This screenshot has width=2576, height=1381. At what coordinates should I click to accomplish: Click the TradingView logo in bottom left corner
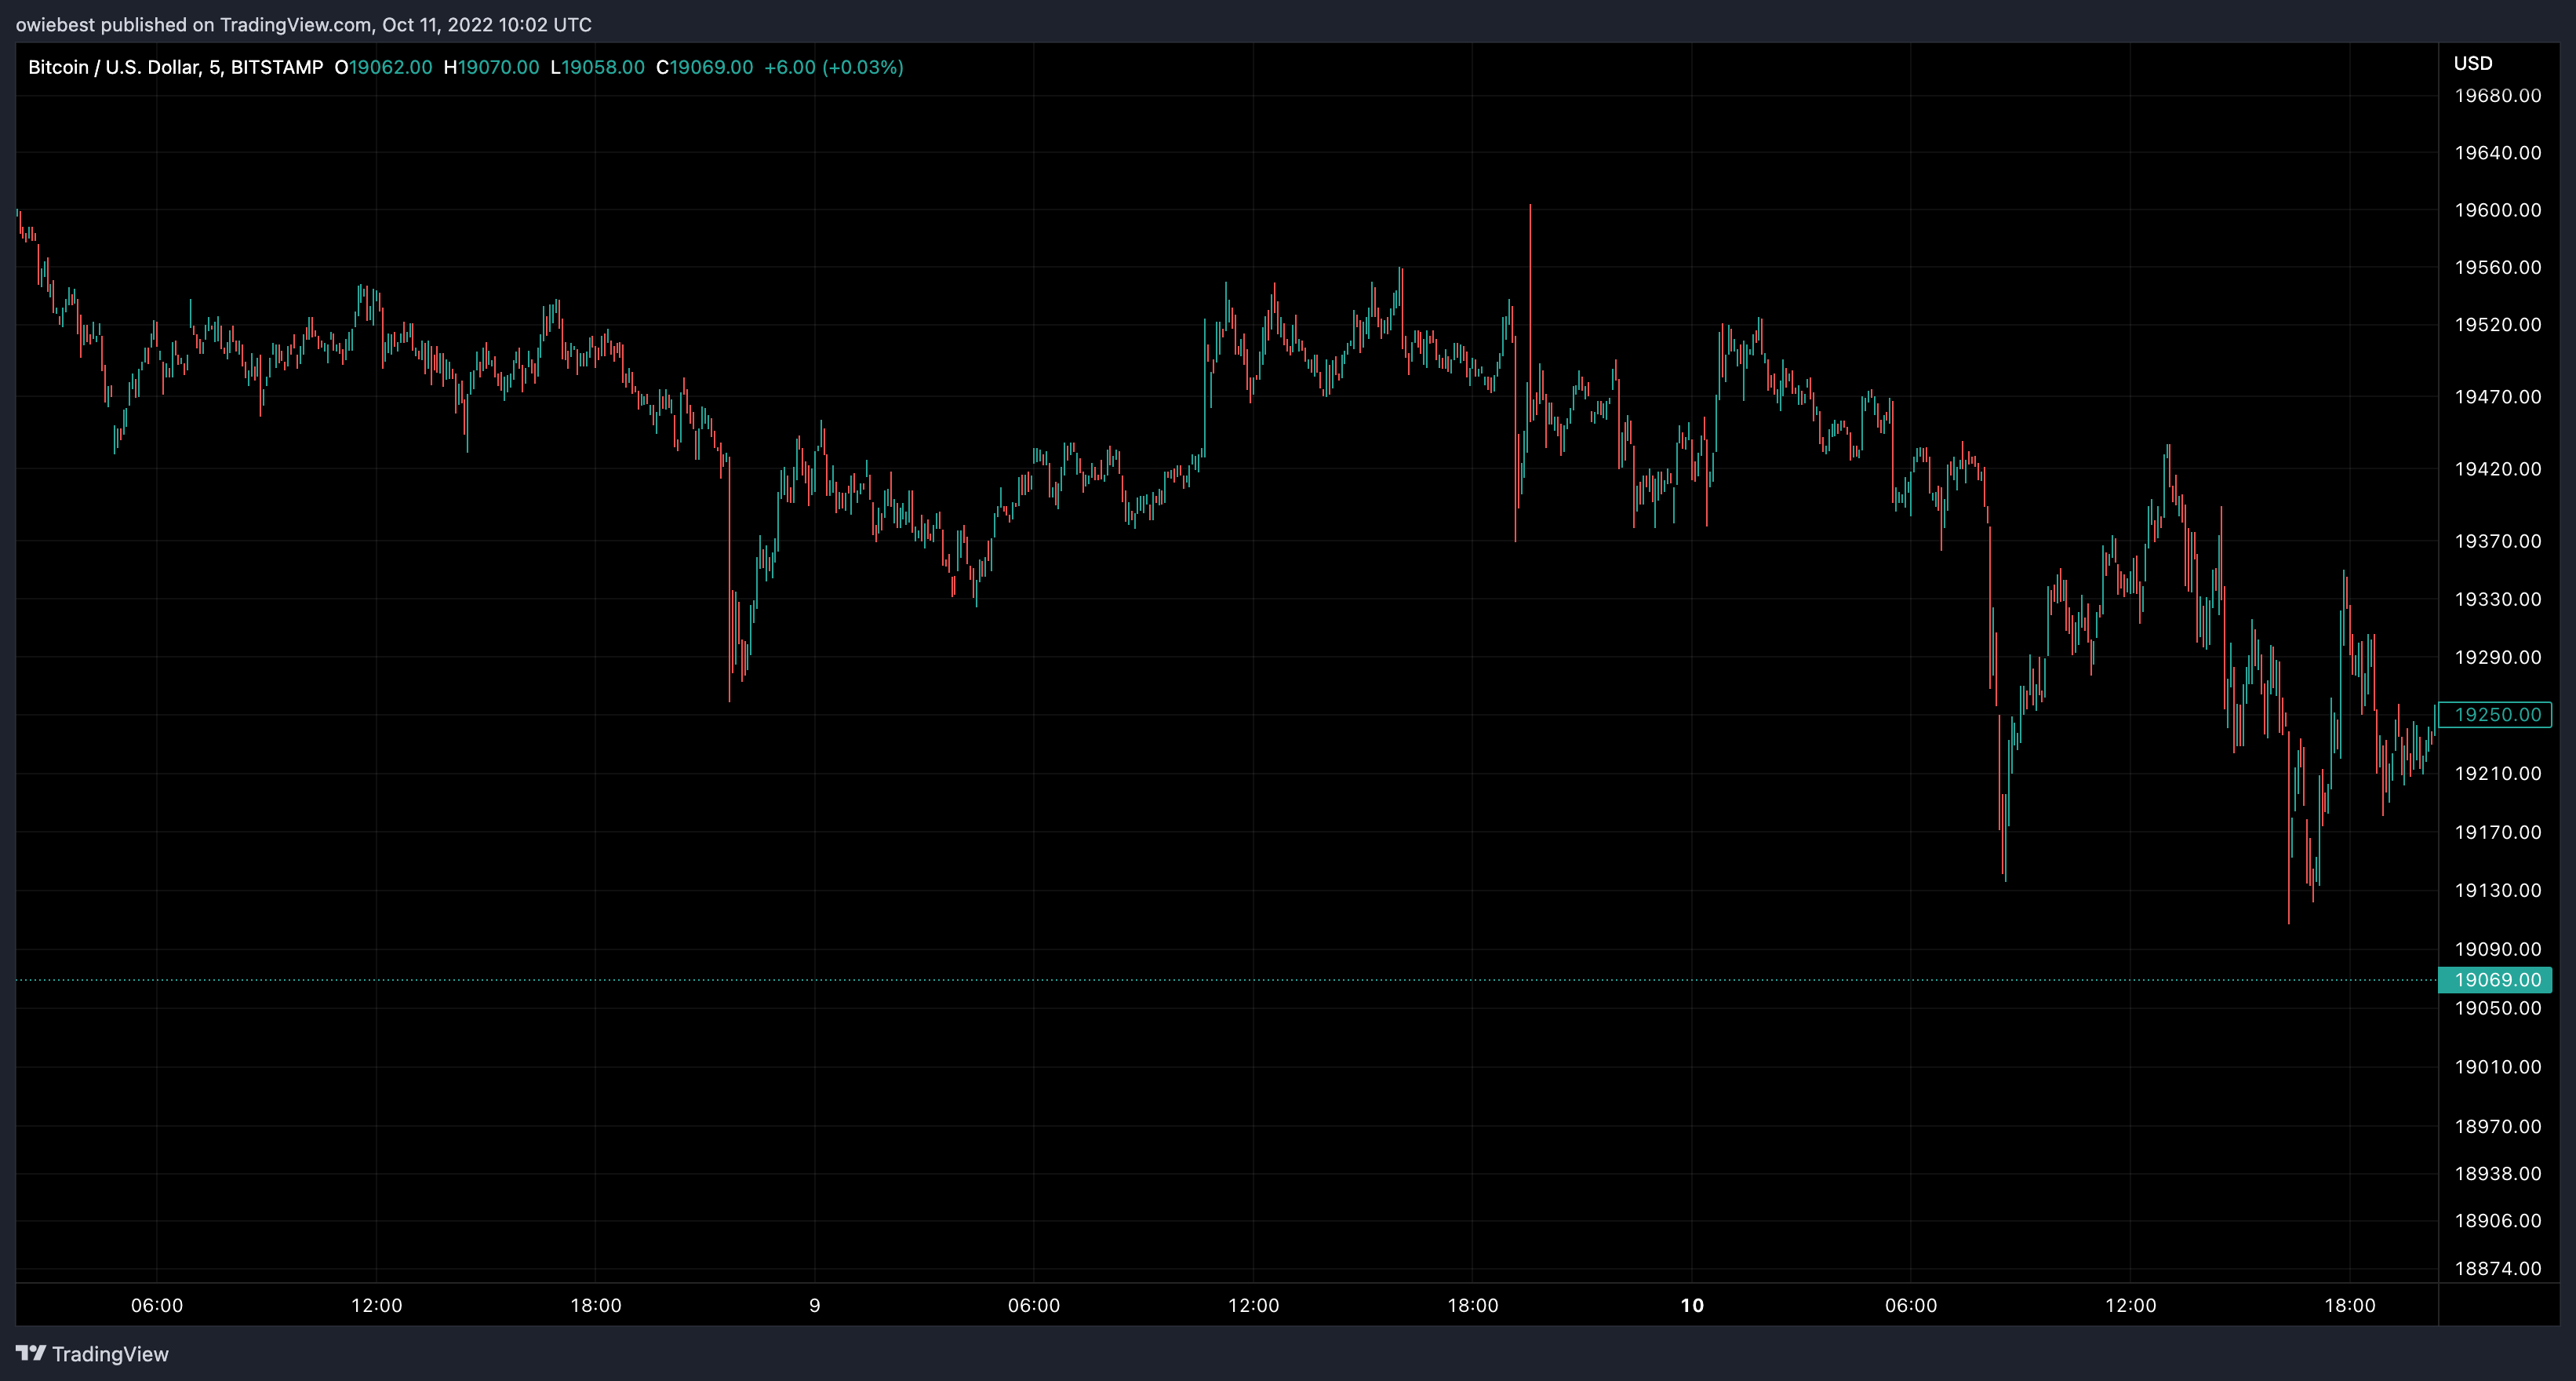tap(95, 1353)
